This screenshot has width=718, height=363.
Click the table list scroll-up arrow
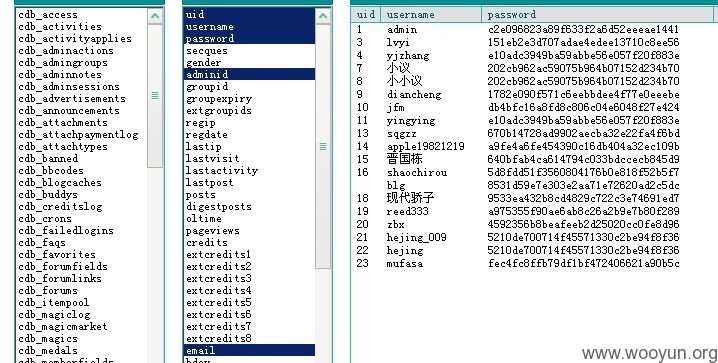coord(155,16)
